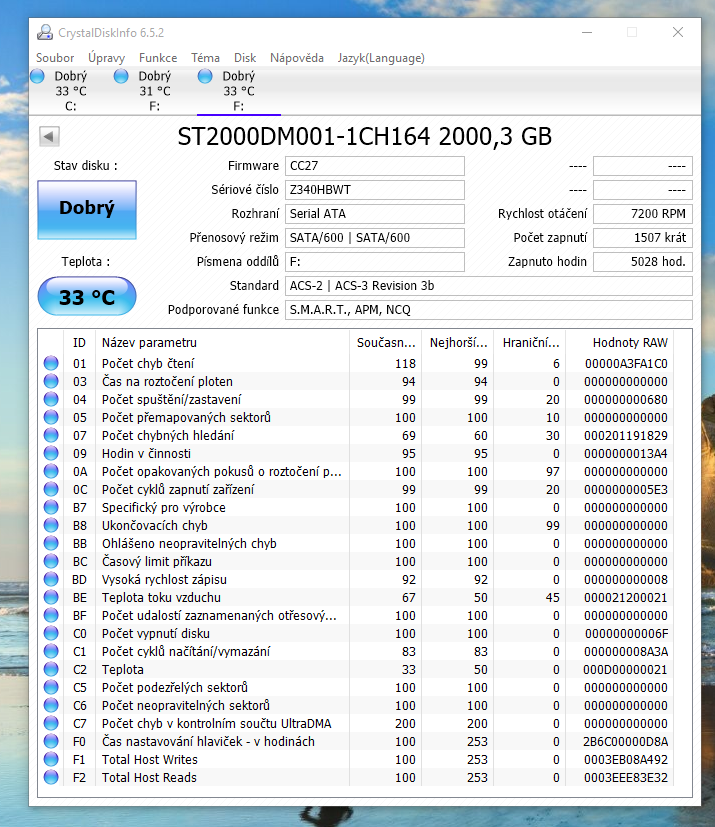Open the Téma menu
Viewport: 715px width, 827px height.
click(205, 58)
